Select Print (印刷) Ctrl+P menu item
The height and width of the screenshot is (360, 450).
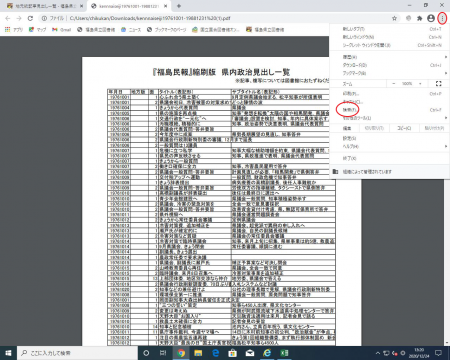(x=389, y=94)
